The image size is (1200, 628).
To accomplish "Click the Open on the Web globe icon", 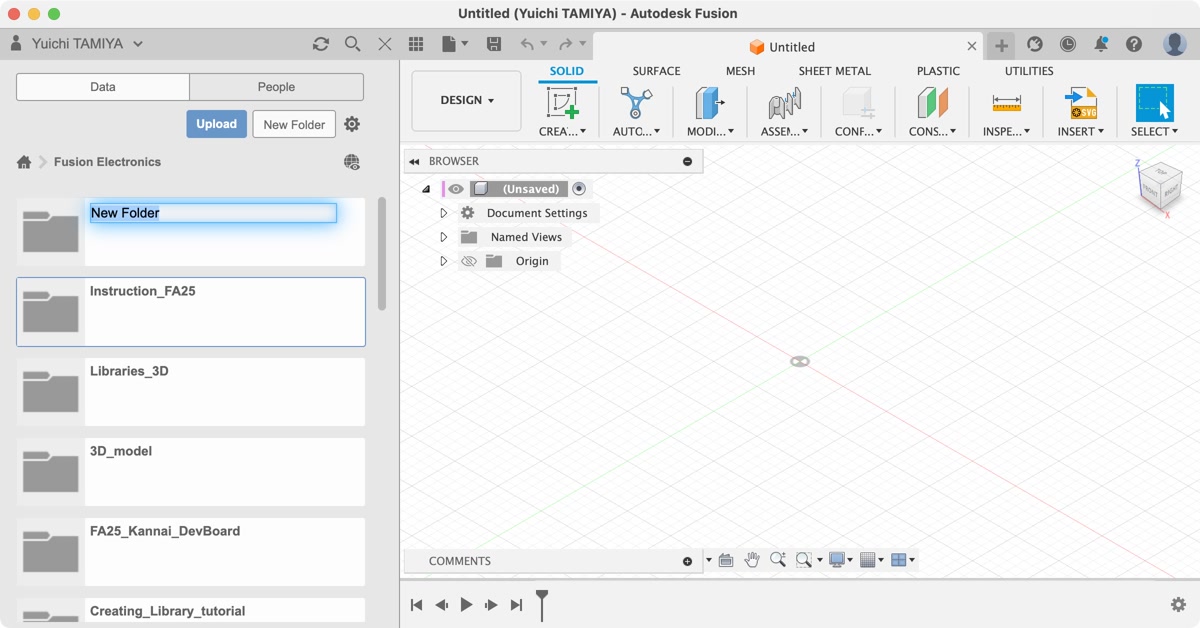I will [x=352, y=162].
